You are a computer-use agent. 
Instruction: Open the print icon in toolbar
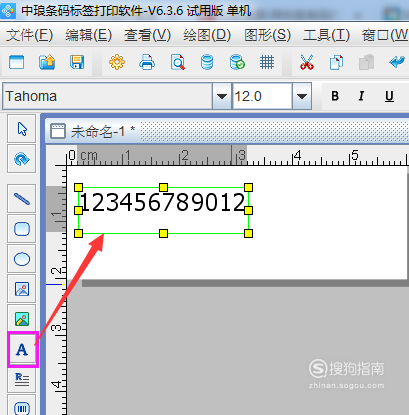point(147,62)
